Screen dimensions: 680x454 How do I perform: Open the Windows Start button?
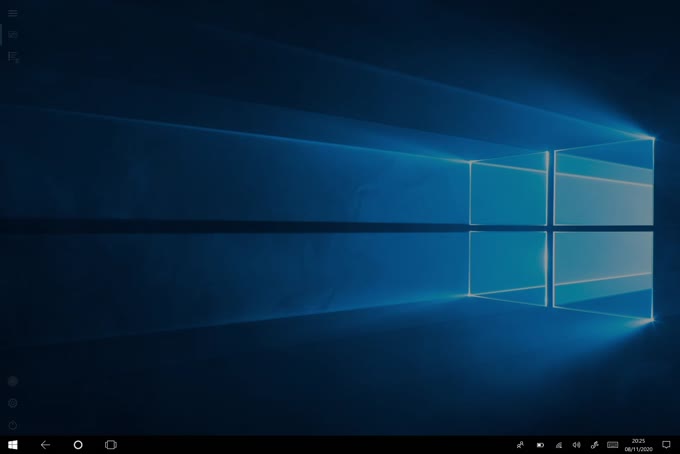click(x=13, y=444)
